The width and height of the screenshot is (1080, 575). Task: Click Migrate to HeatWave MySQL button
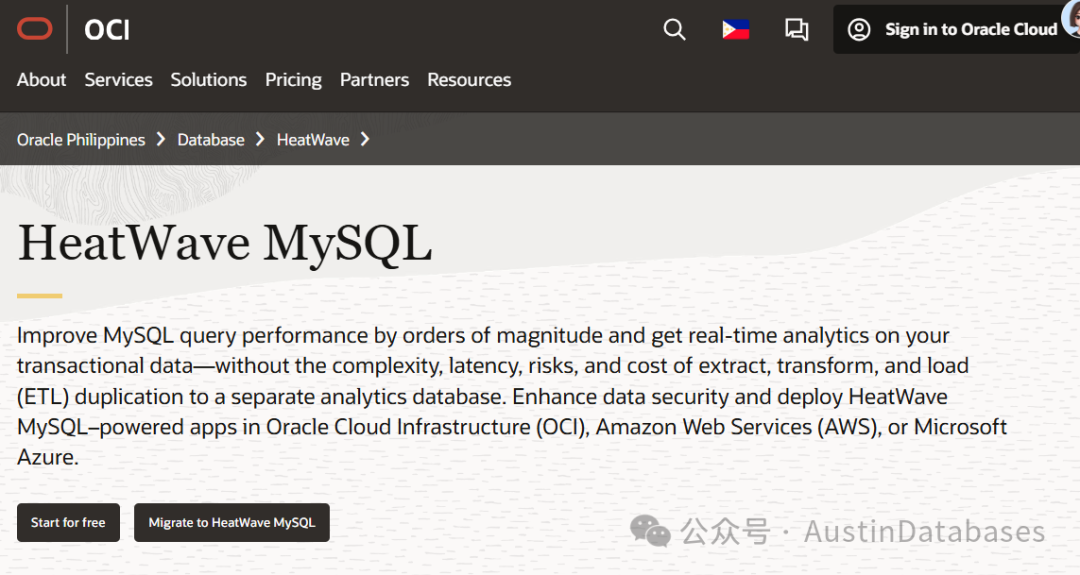tap(232, 523)
